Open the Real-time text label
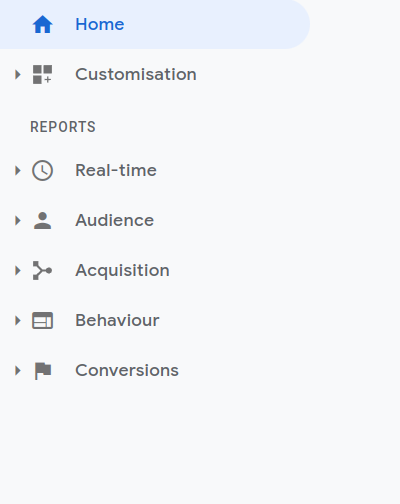 116,170
